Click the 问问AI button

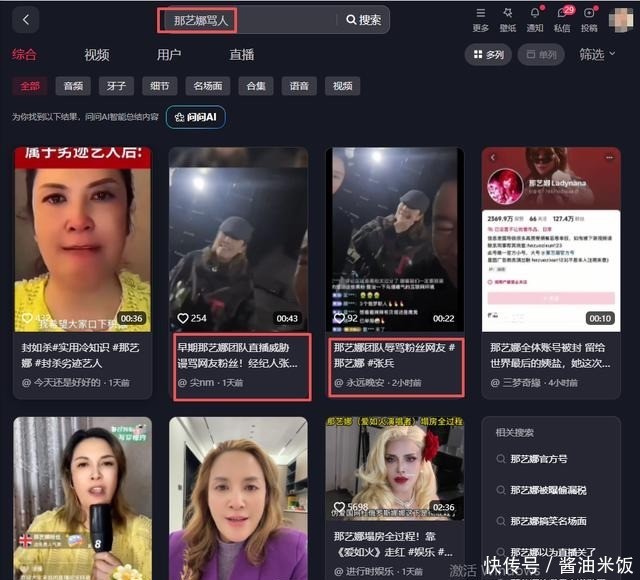[196, 117]
